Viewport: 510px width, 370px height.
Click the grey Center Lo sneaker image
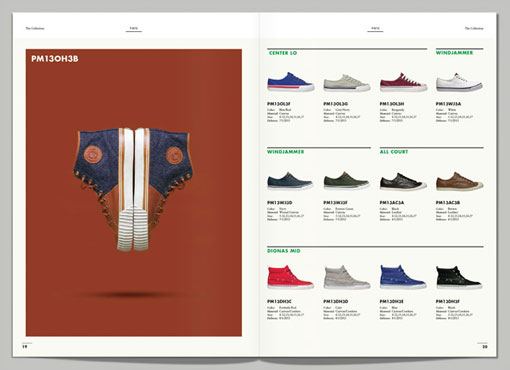click(347, 83)
